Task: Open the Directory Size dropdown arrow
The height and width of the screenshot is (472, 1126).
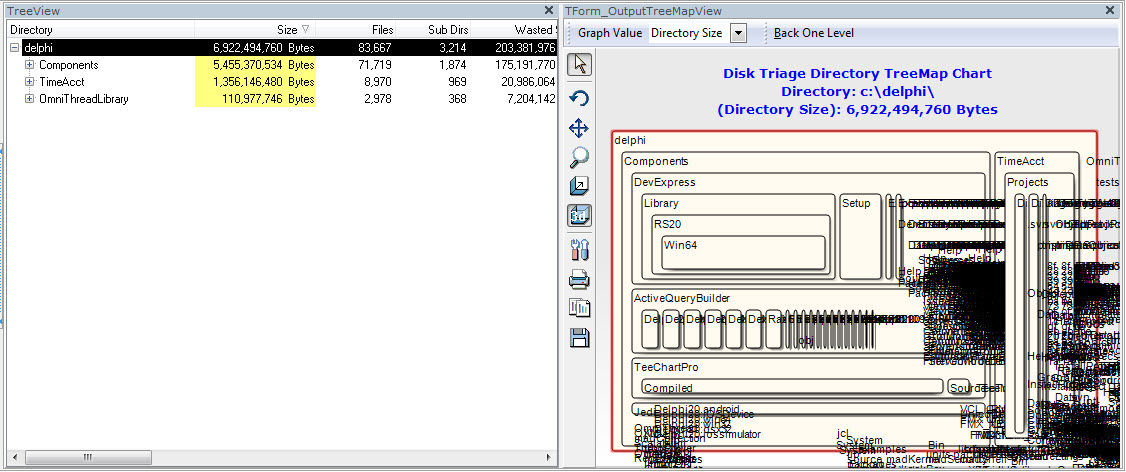Action: (x=739, y=33)
